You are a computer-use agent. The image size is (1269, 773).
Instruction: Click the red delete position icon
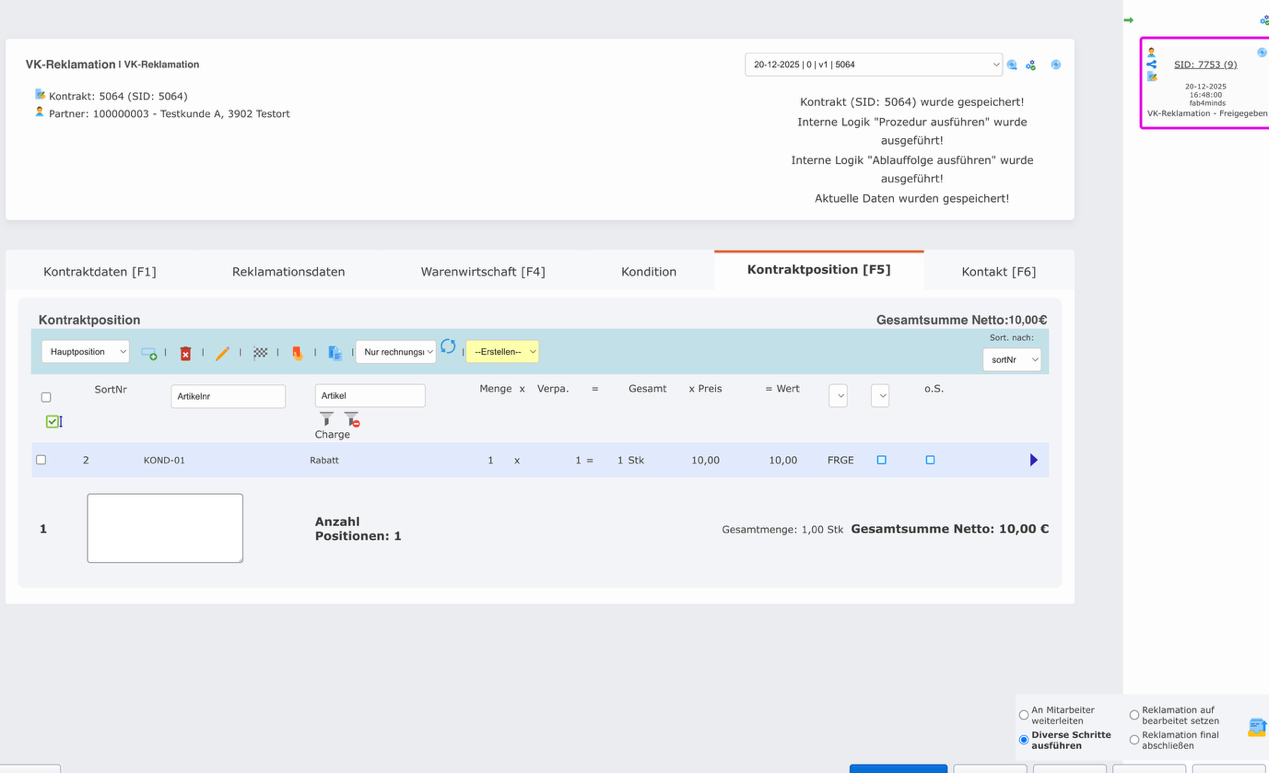185,353
